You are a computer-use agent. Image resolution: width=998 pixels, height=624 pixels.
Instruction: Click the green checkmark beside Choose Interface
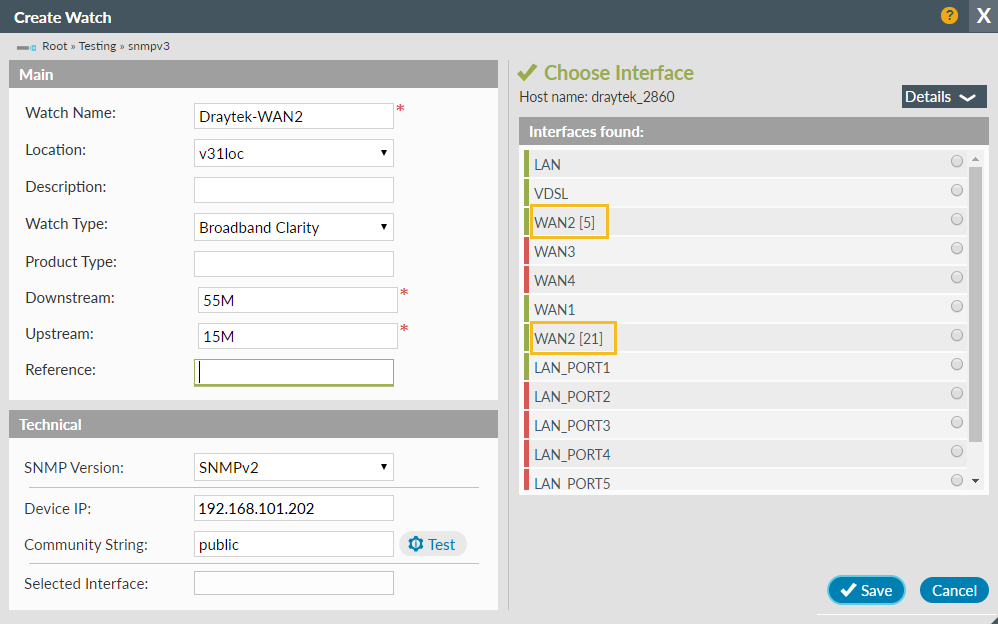[x=528, y=72]
